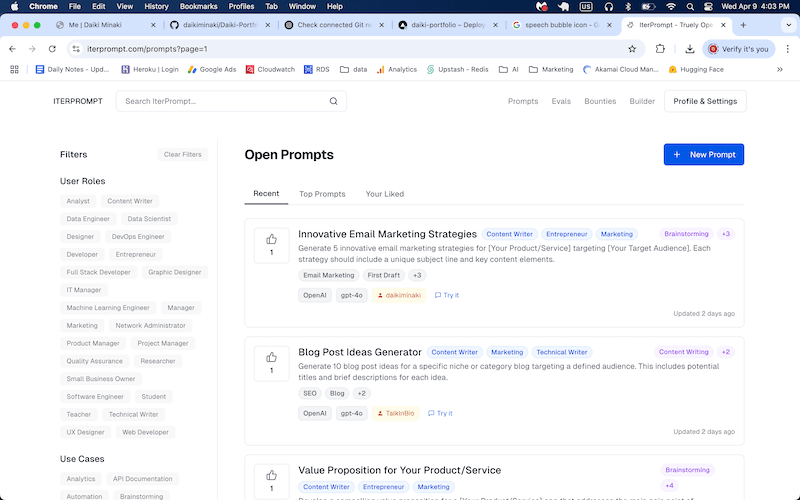
Task: Open the Builder navigation item
Action: pyautogui.click(x=642, y=101)
